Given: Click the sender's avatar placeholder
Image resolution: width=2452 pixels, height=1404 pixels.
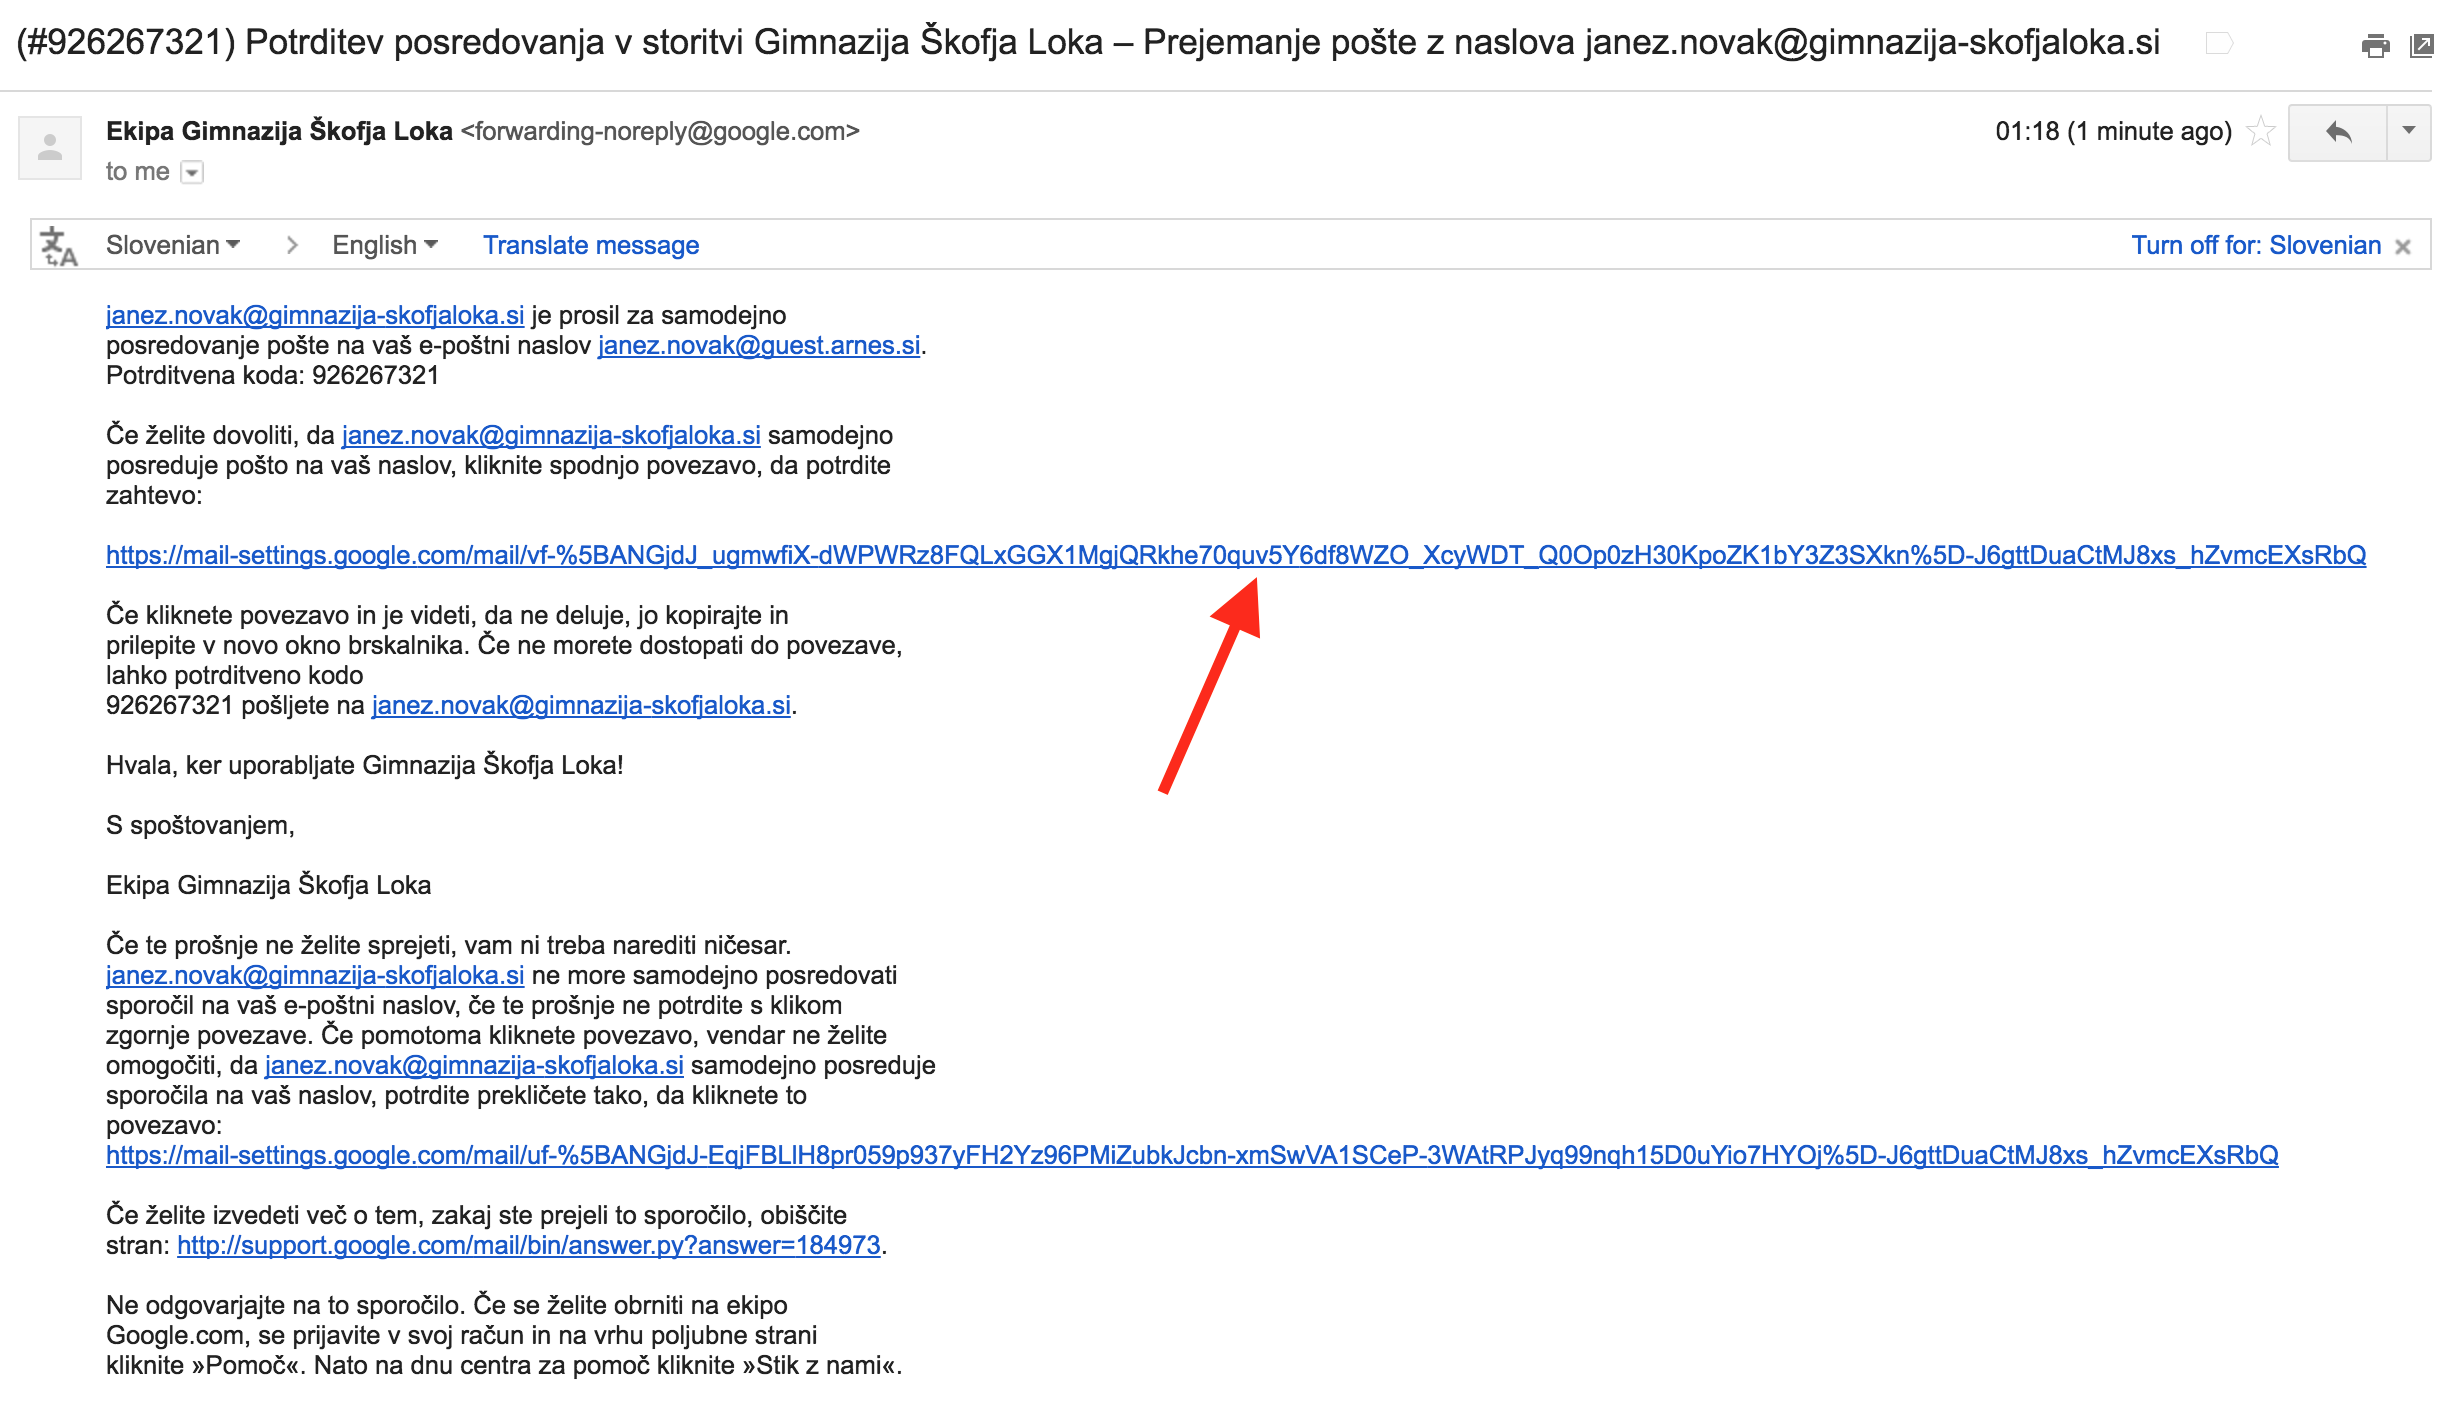Looking at the screenshot, I should (50, 148).
